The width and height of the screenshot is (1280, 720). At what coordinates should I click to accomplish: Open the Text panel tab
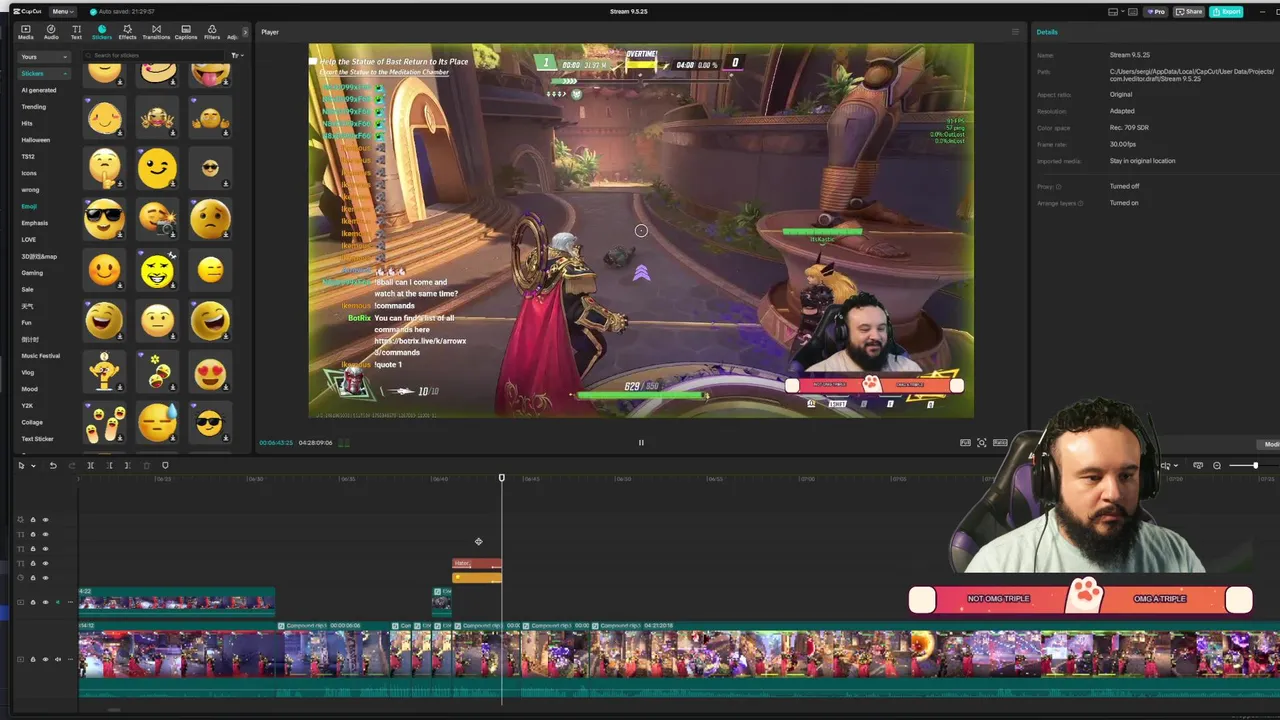click(x=76, y=31)
